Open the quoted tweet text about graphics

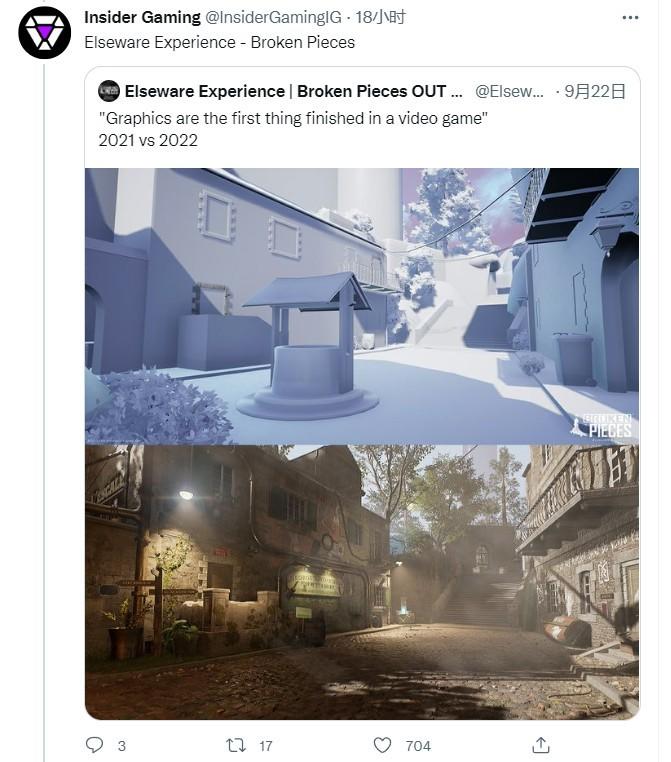click(x=293, y=129)
